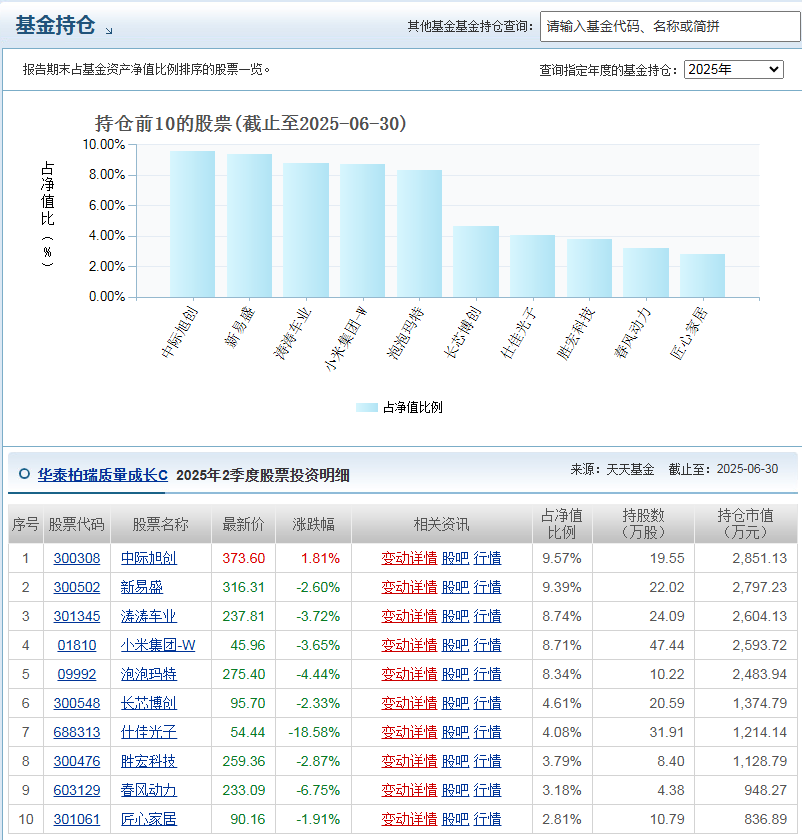The height and width of the screenshot is (840, 802).
Task: Open 股吧 for 胜宏科技 row
Action: pos(455,761)
